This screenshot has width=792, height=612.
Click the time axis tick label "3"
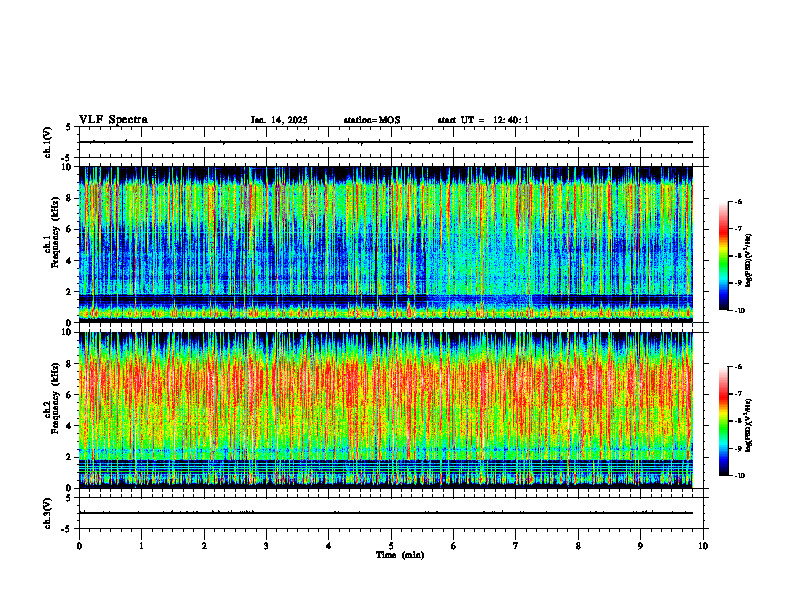[x=266, y=546]
